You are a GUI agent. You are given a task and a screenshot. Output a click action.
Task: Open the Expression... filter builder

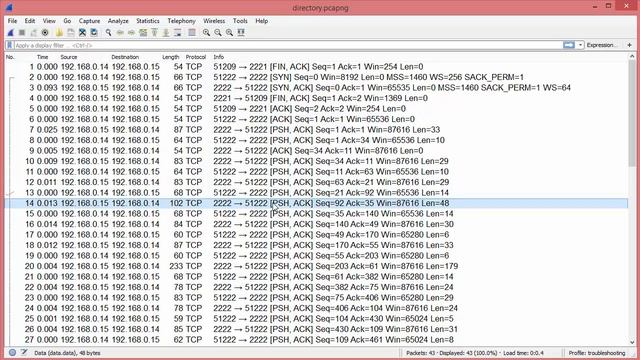(x=602, y=45)
